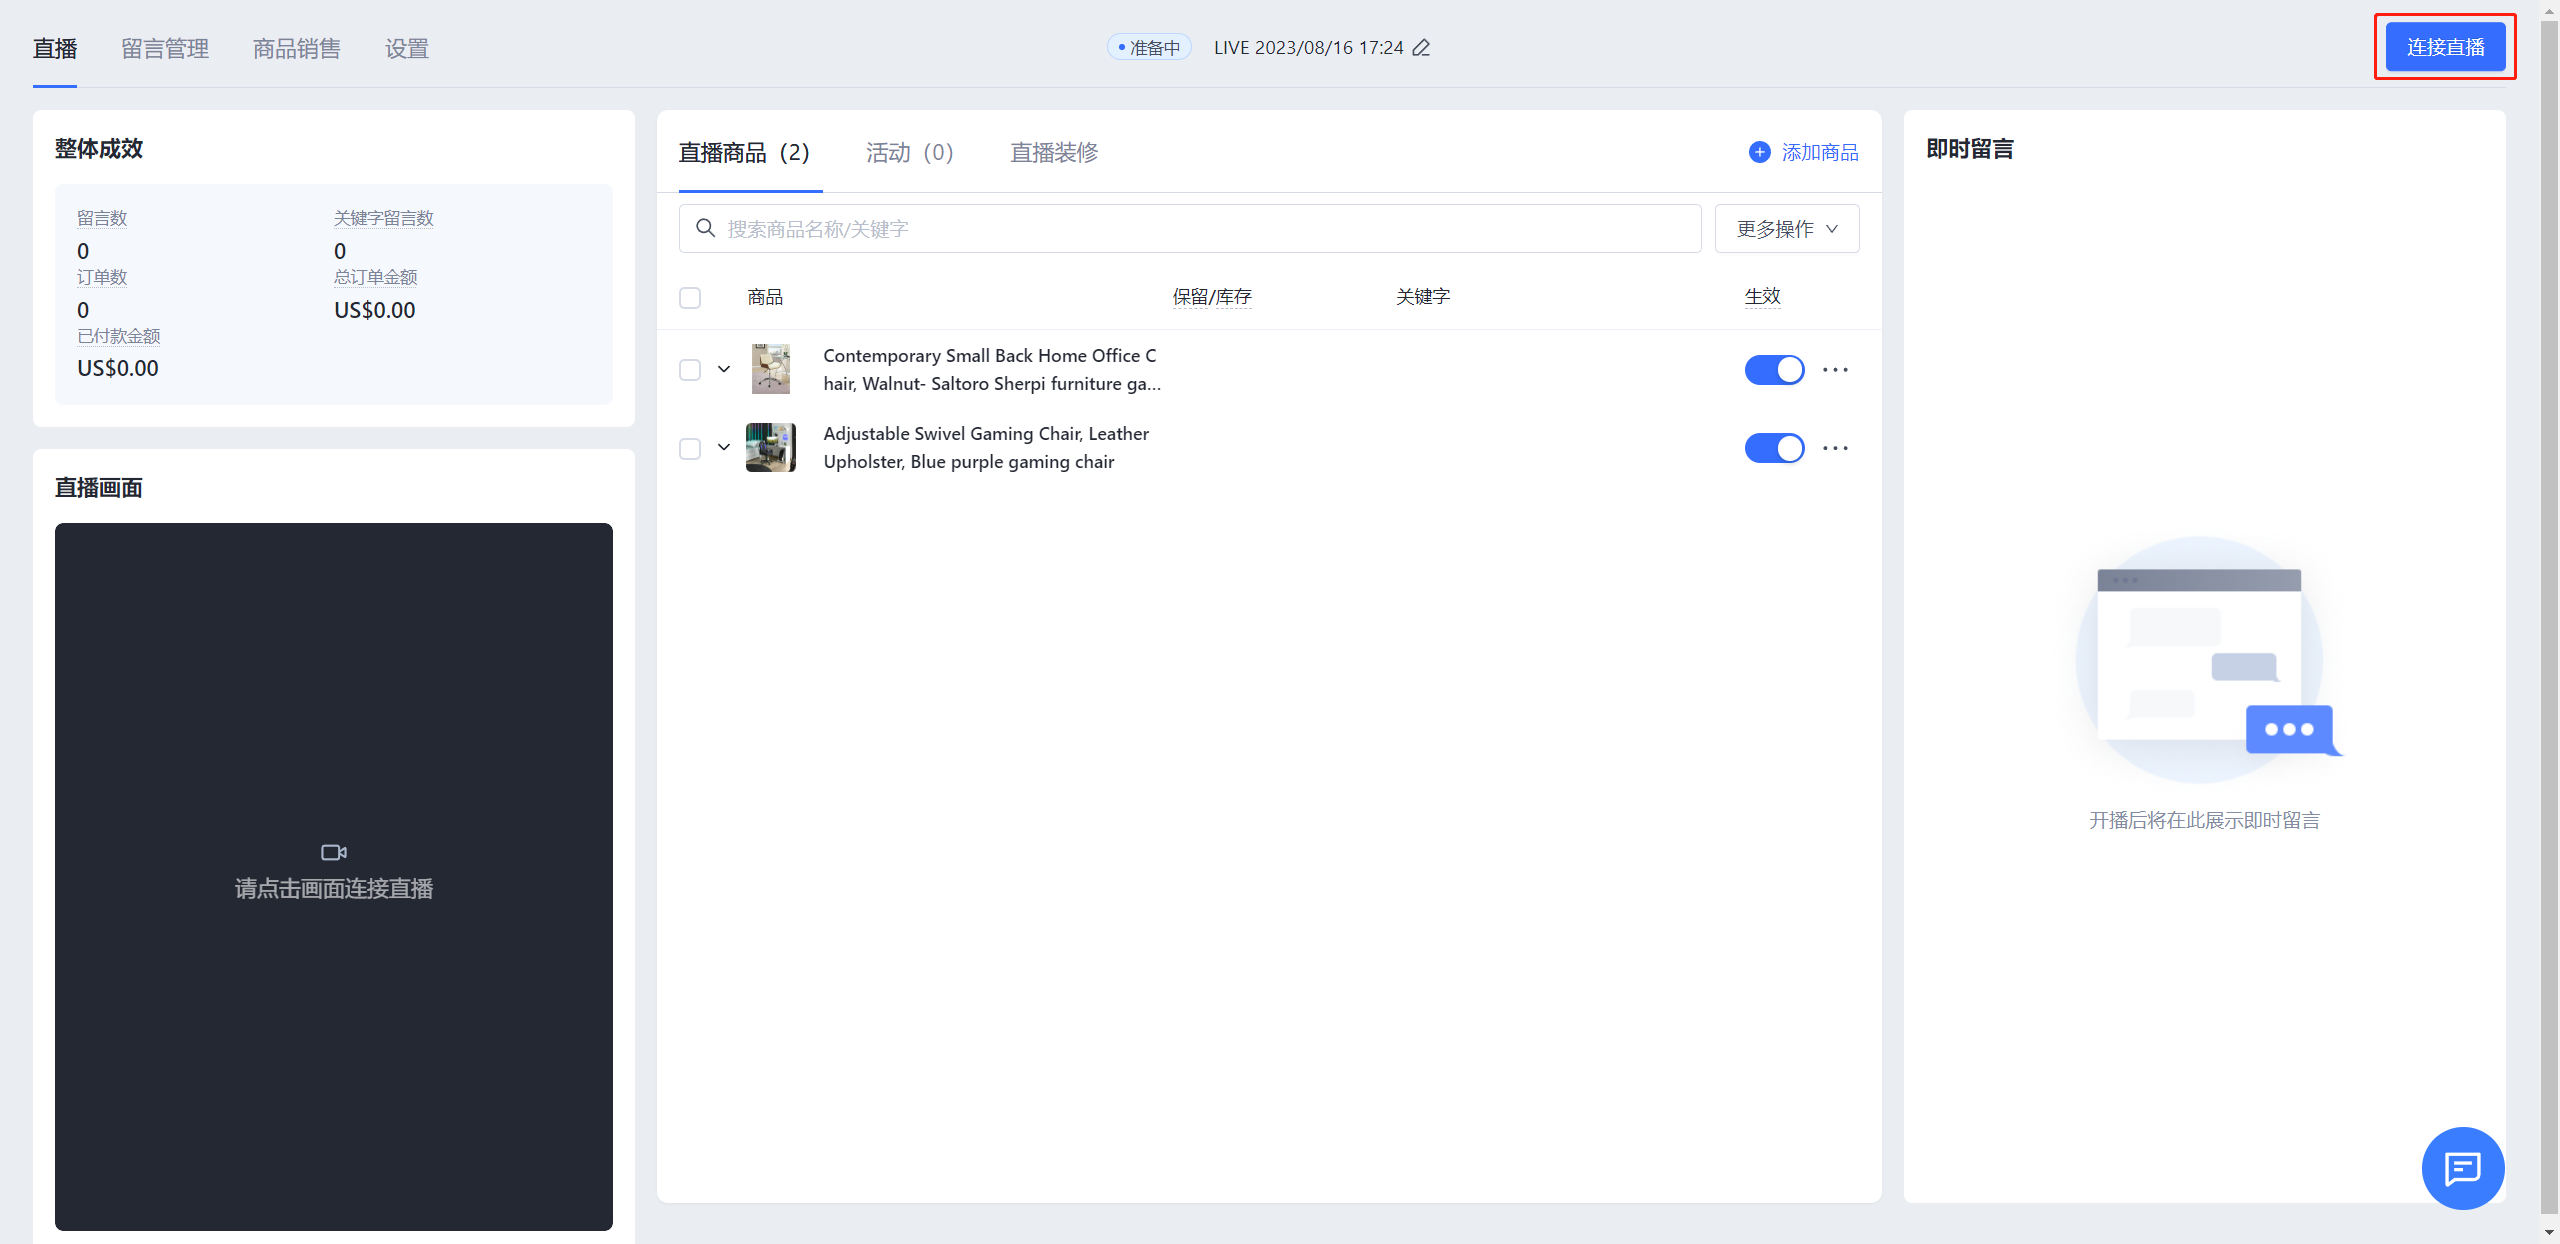Open the 设置 tab

[x=407, y=49]
